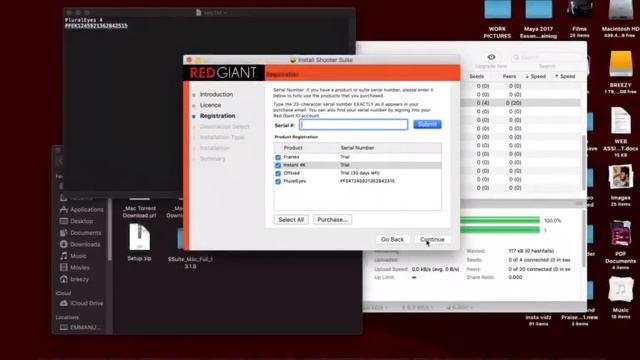This screenshot has height=360, width=640.
Task: Sort torrents by download Speed column
Action: (x=536, y=76)
